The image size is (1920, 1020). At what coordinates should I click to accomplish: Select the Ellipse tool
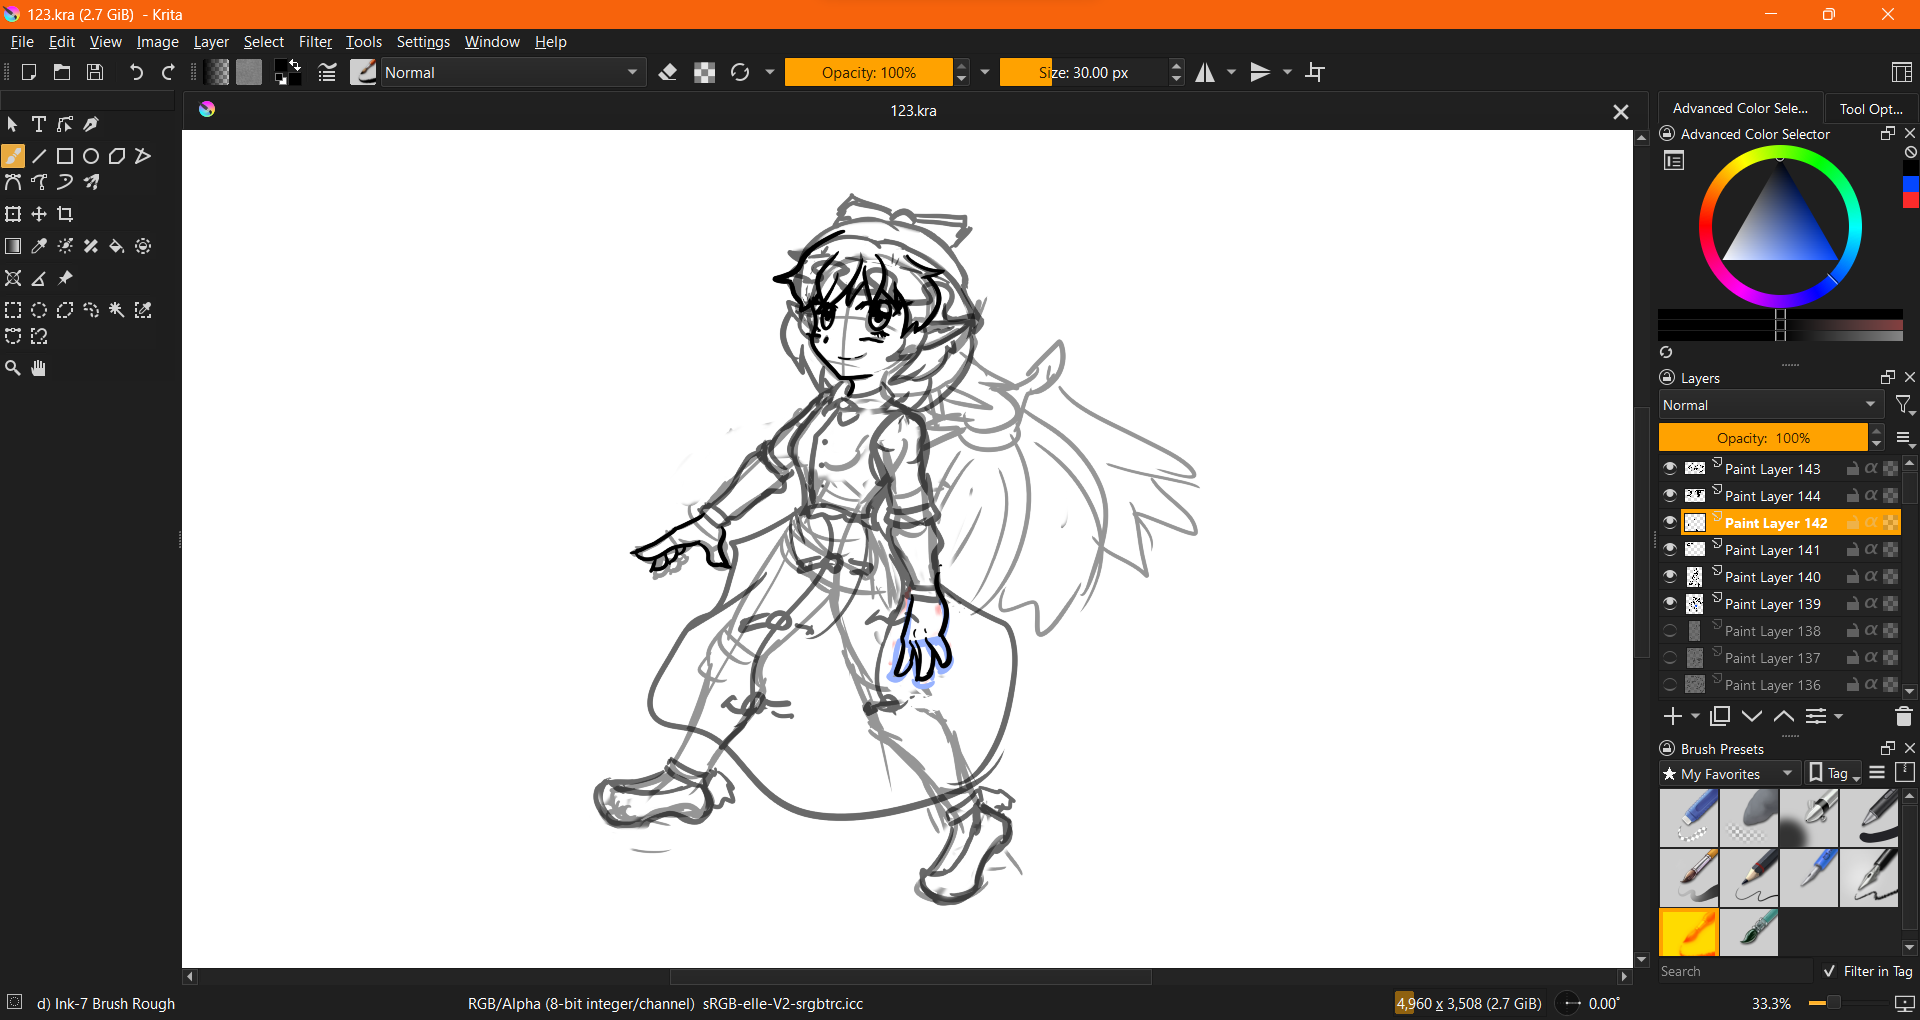(x=91, y=156)
